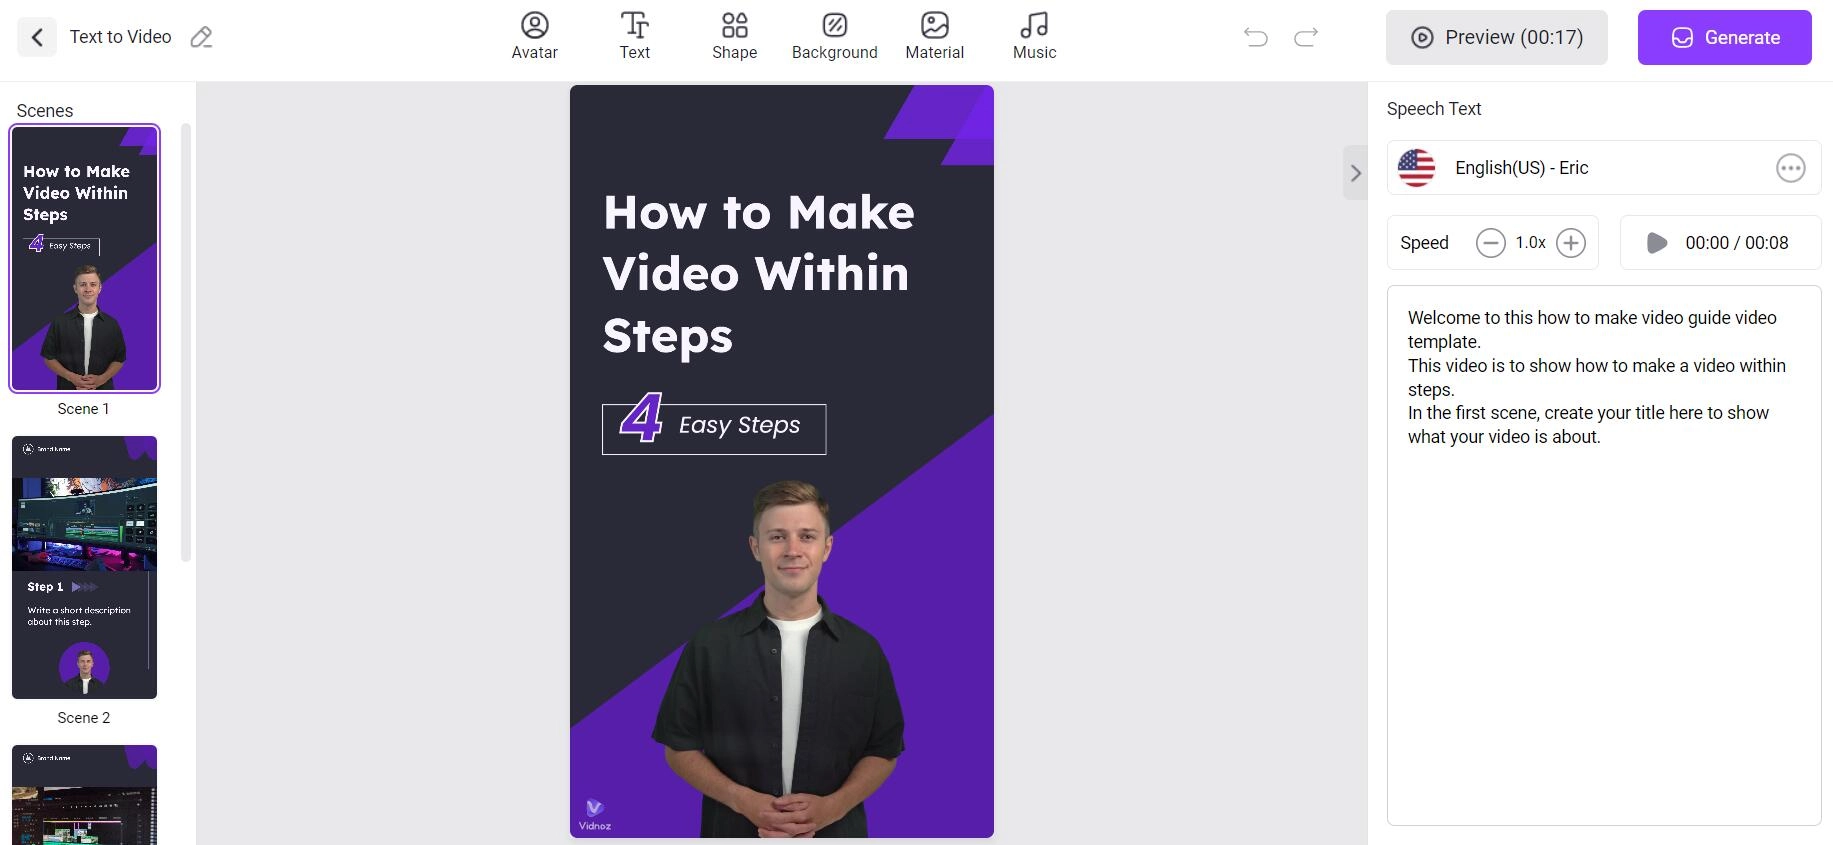Select the Text tool
The image size is (1833, 845).
pyautogui.click(x=634, y=37)
